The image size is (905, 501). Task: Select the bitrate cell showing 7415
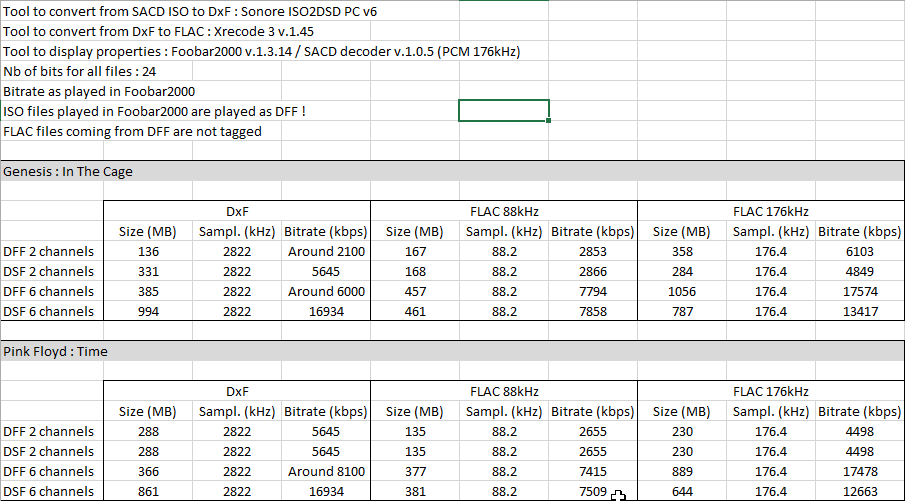click(x=593, y=472)
